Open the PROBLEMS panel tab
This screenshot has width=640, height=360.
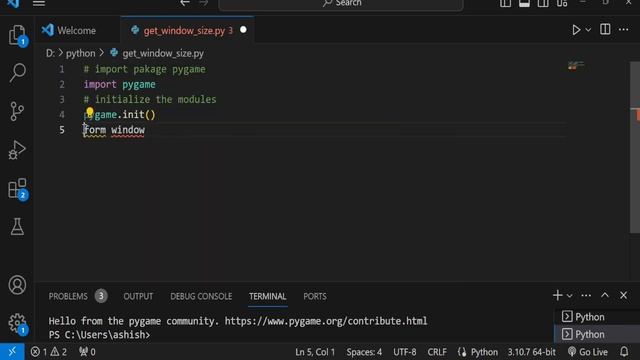point(68,296)
